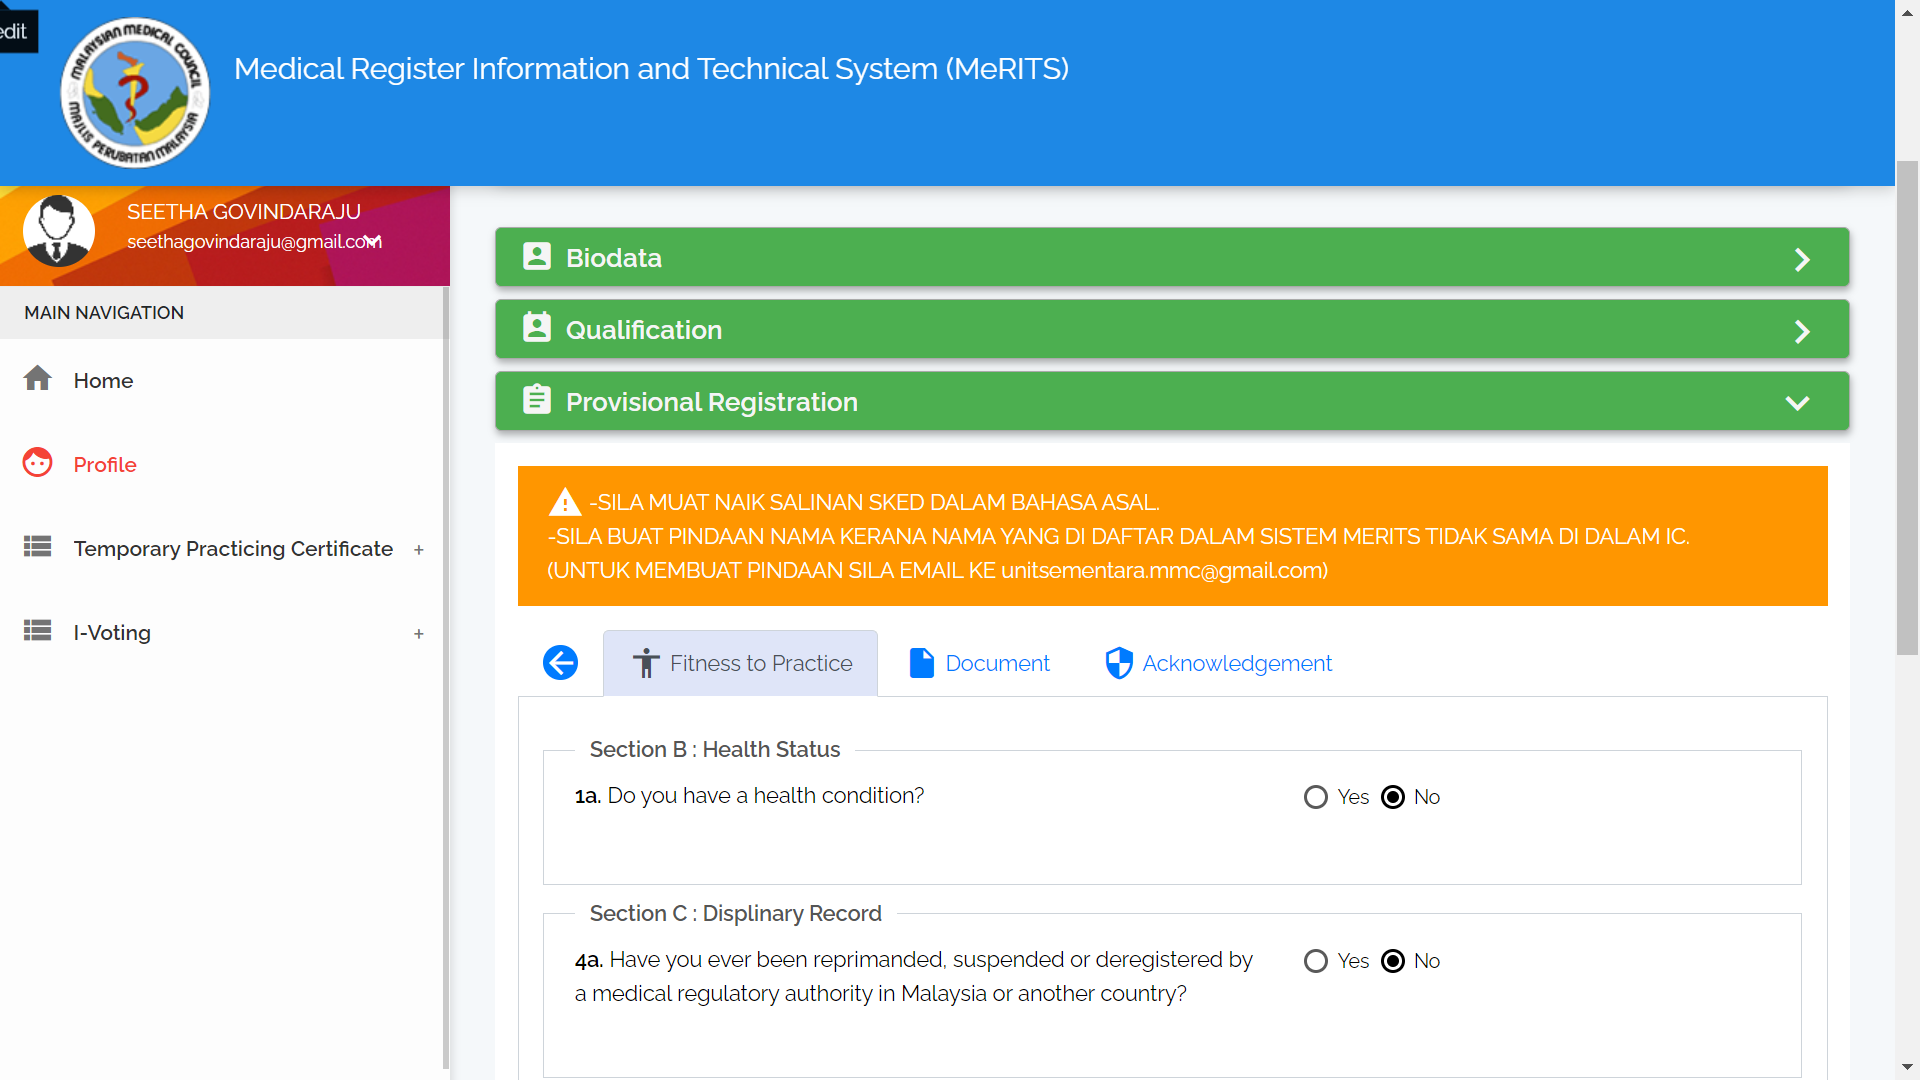Image resolution: width=1920 pixels, height=1080 pixels.
Task: Click the page vertical scrollbar
Action: pos(1907,408)
